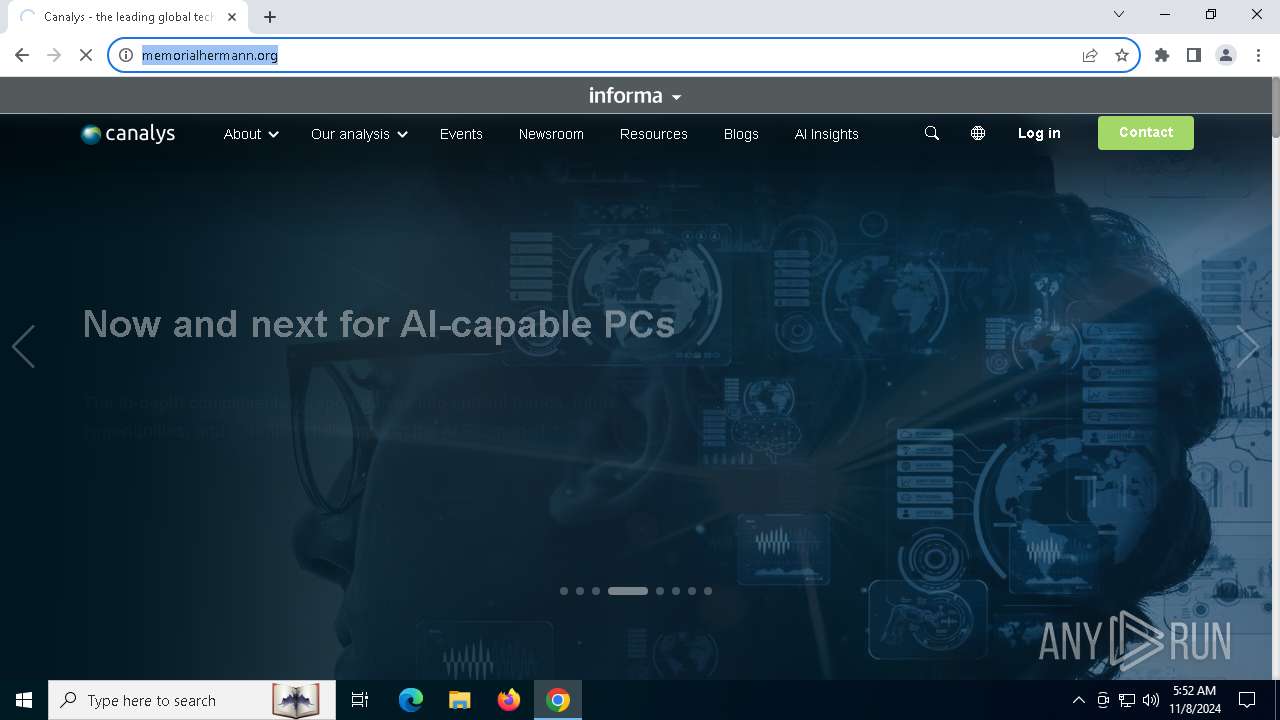
Task: Open the Windows Start menu
Action: (x=24, y=700)
